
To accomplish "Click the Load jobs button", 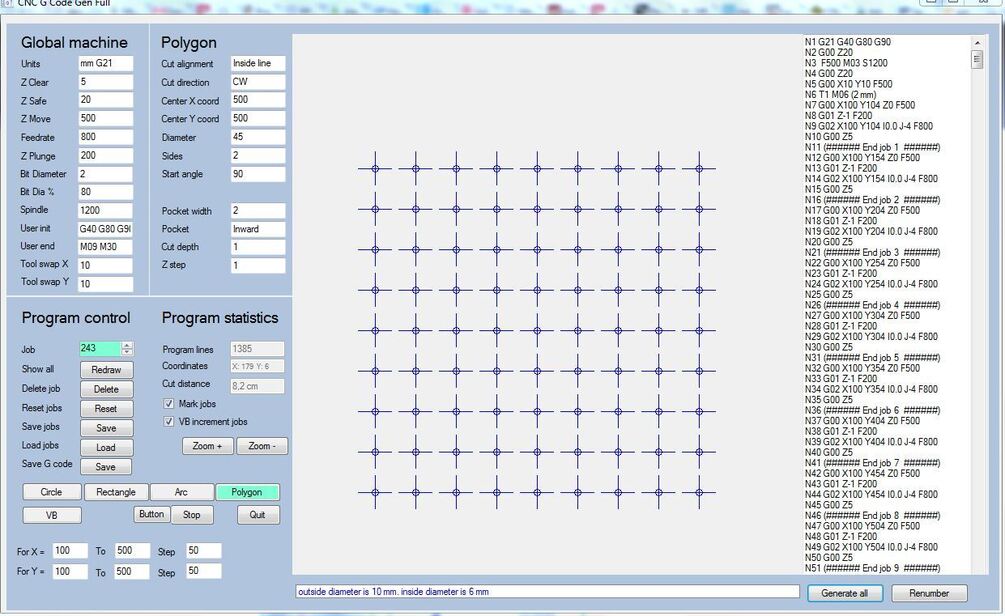I will (106, 447).
